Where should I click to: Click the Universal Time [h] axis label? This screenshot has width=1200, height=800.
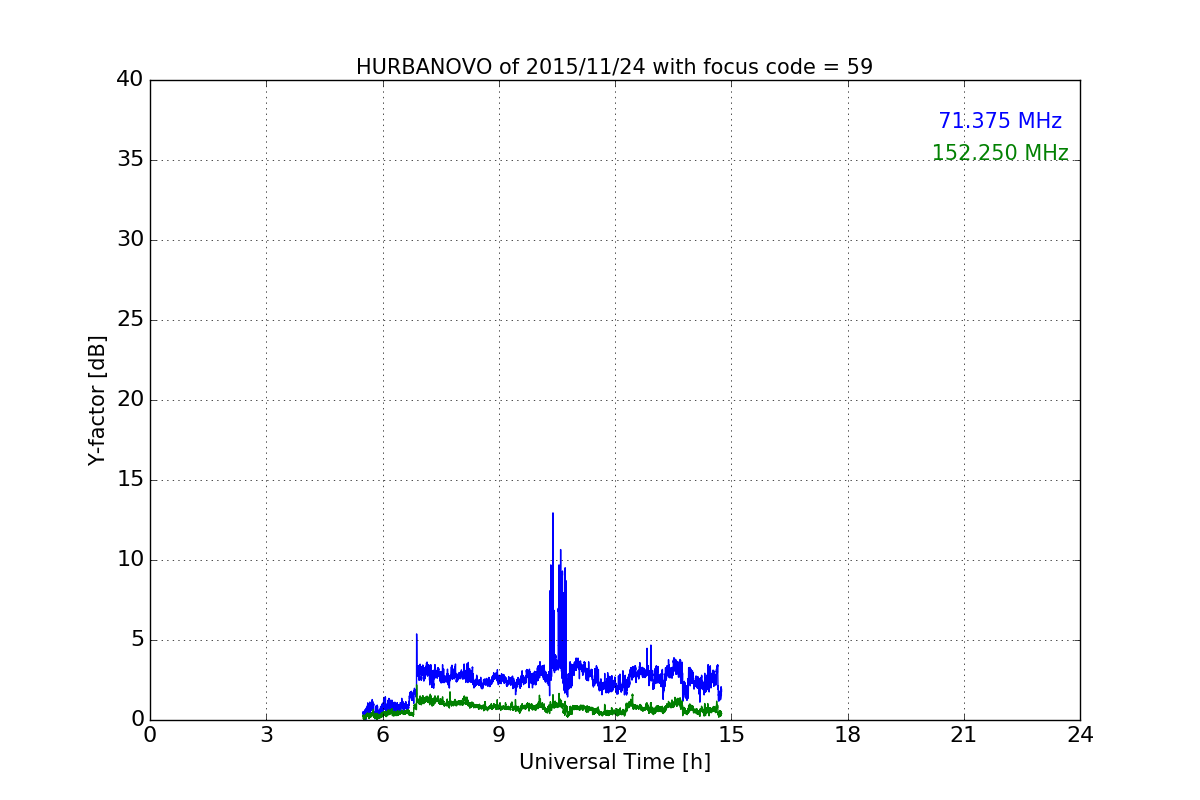click(x=615, y=762)
